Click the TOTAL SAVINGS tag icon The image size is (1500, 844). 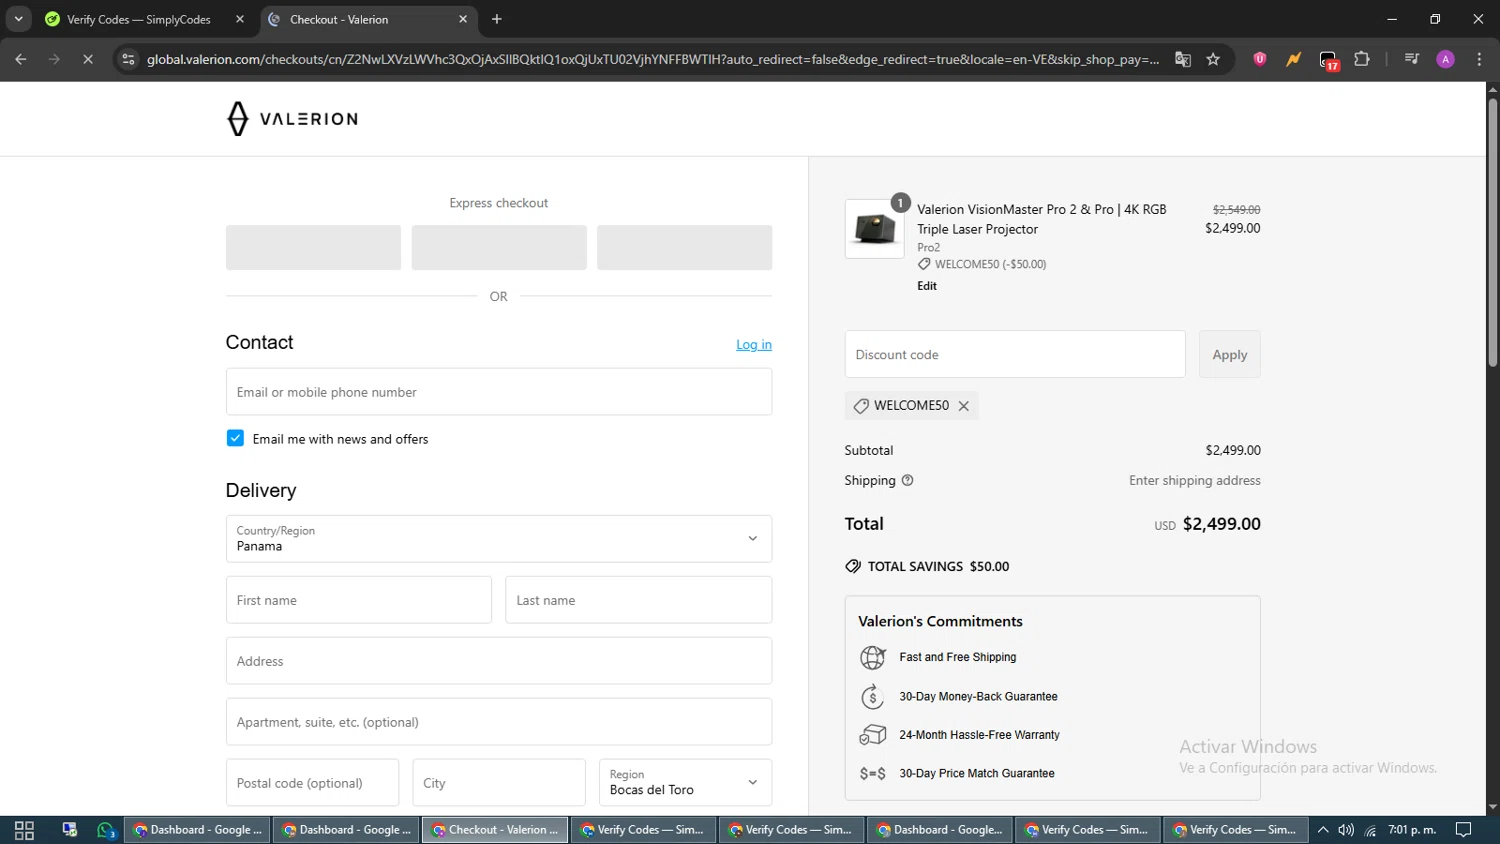point(853,566)
